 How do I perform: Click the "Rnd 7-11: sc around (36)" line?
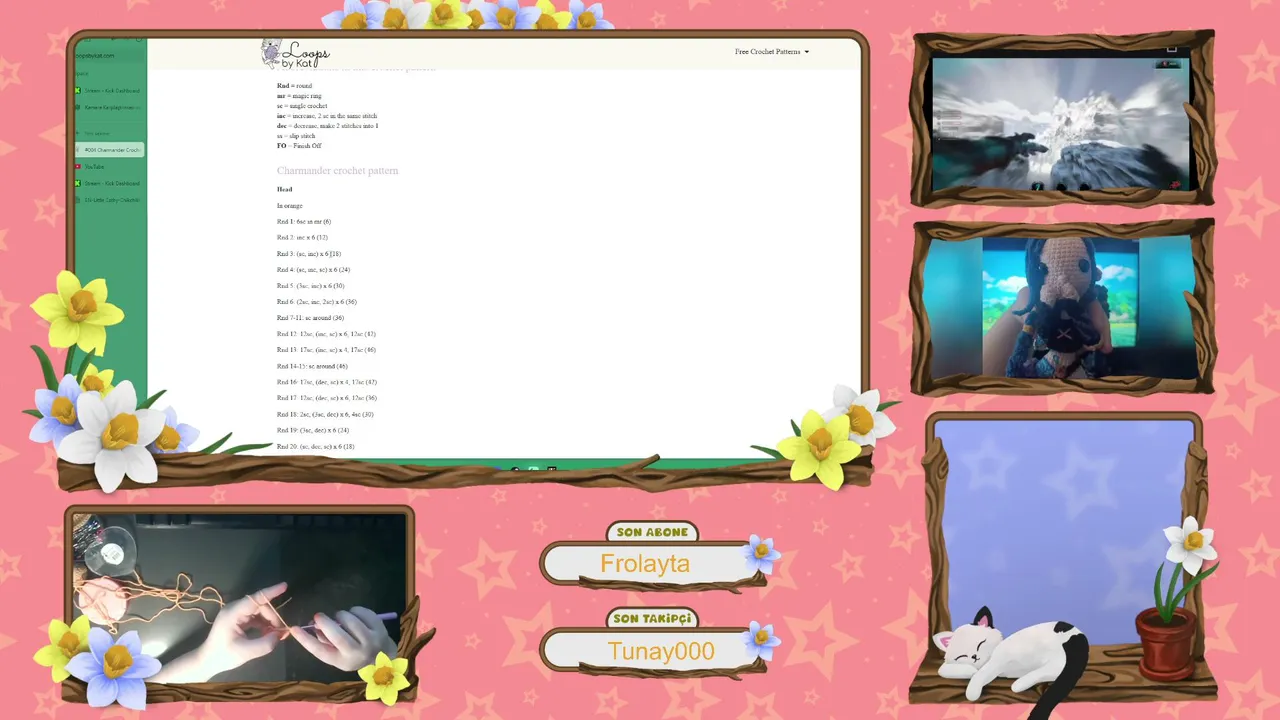coord(310,318)
